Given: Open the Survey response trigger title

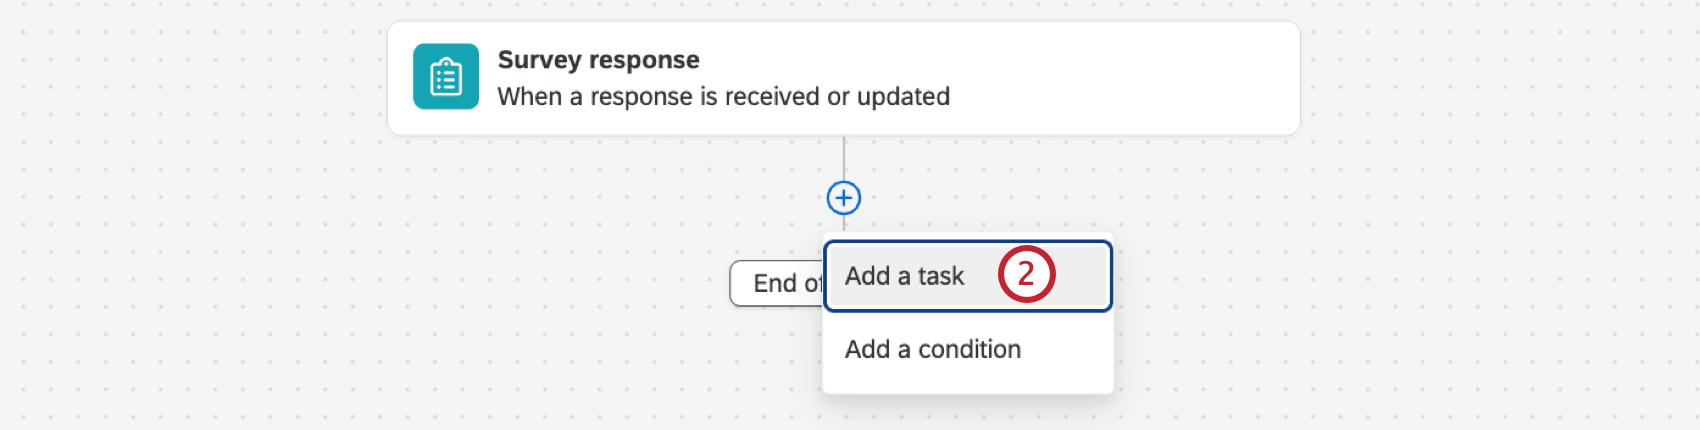Looking at the screenshot, I should [598, 60].
